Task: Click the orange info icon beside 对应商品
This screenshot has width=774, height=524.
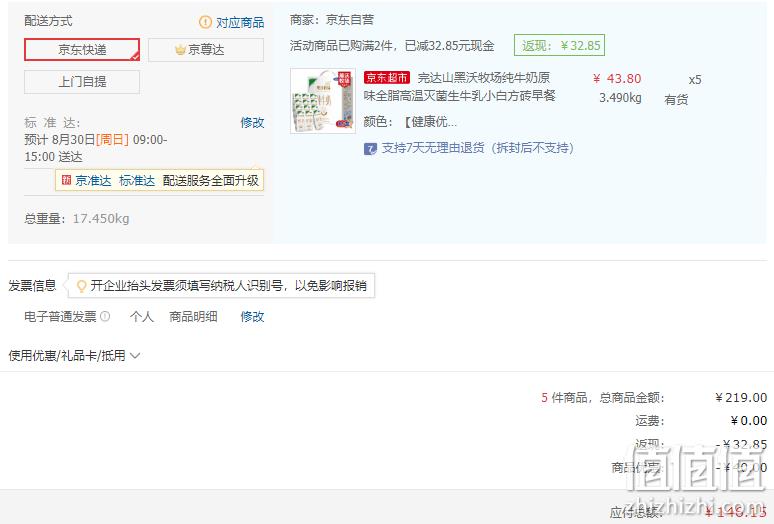Action: click(x=205, y=22)
